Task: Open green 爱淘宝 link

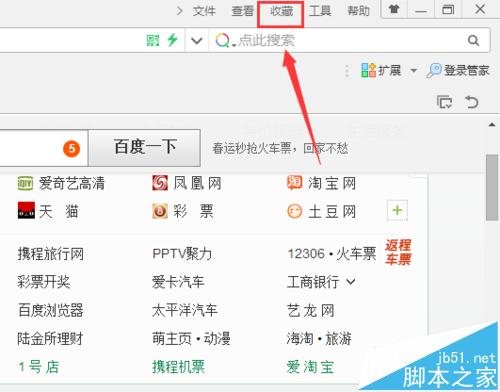Action: [x=310, y=367]
